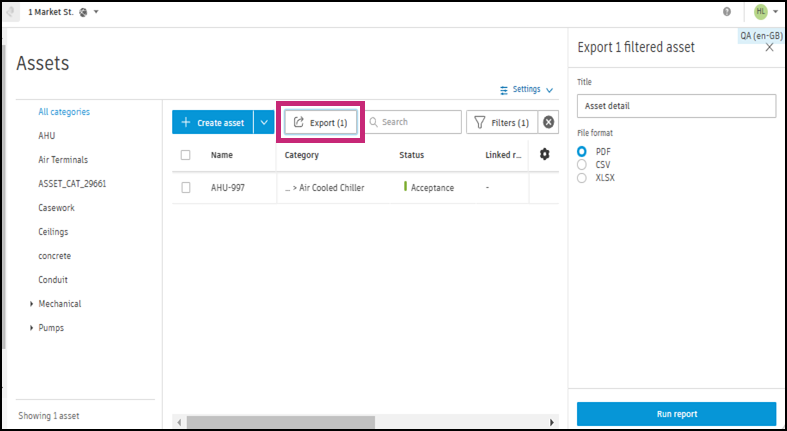Tick the checkbox for AHU-997 row
The width and height of the screenshot is (787, 431).
pos(186,188)
